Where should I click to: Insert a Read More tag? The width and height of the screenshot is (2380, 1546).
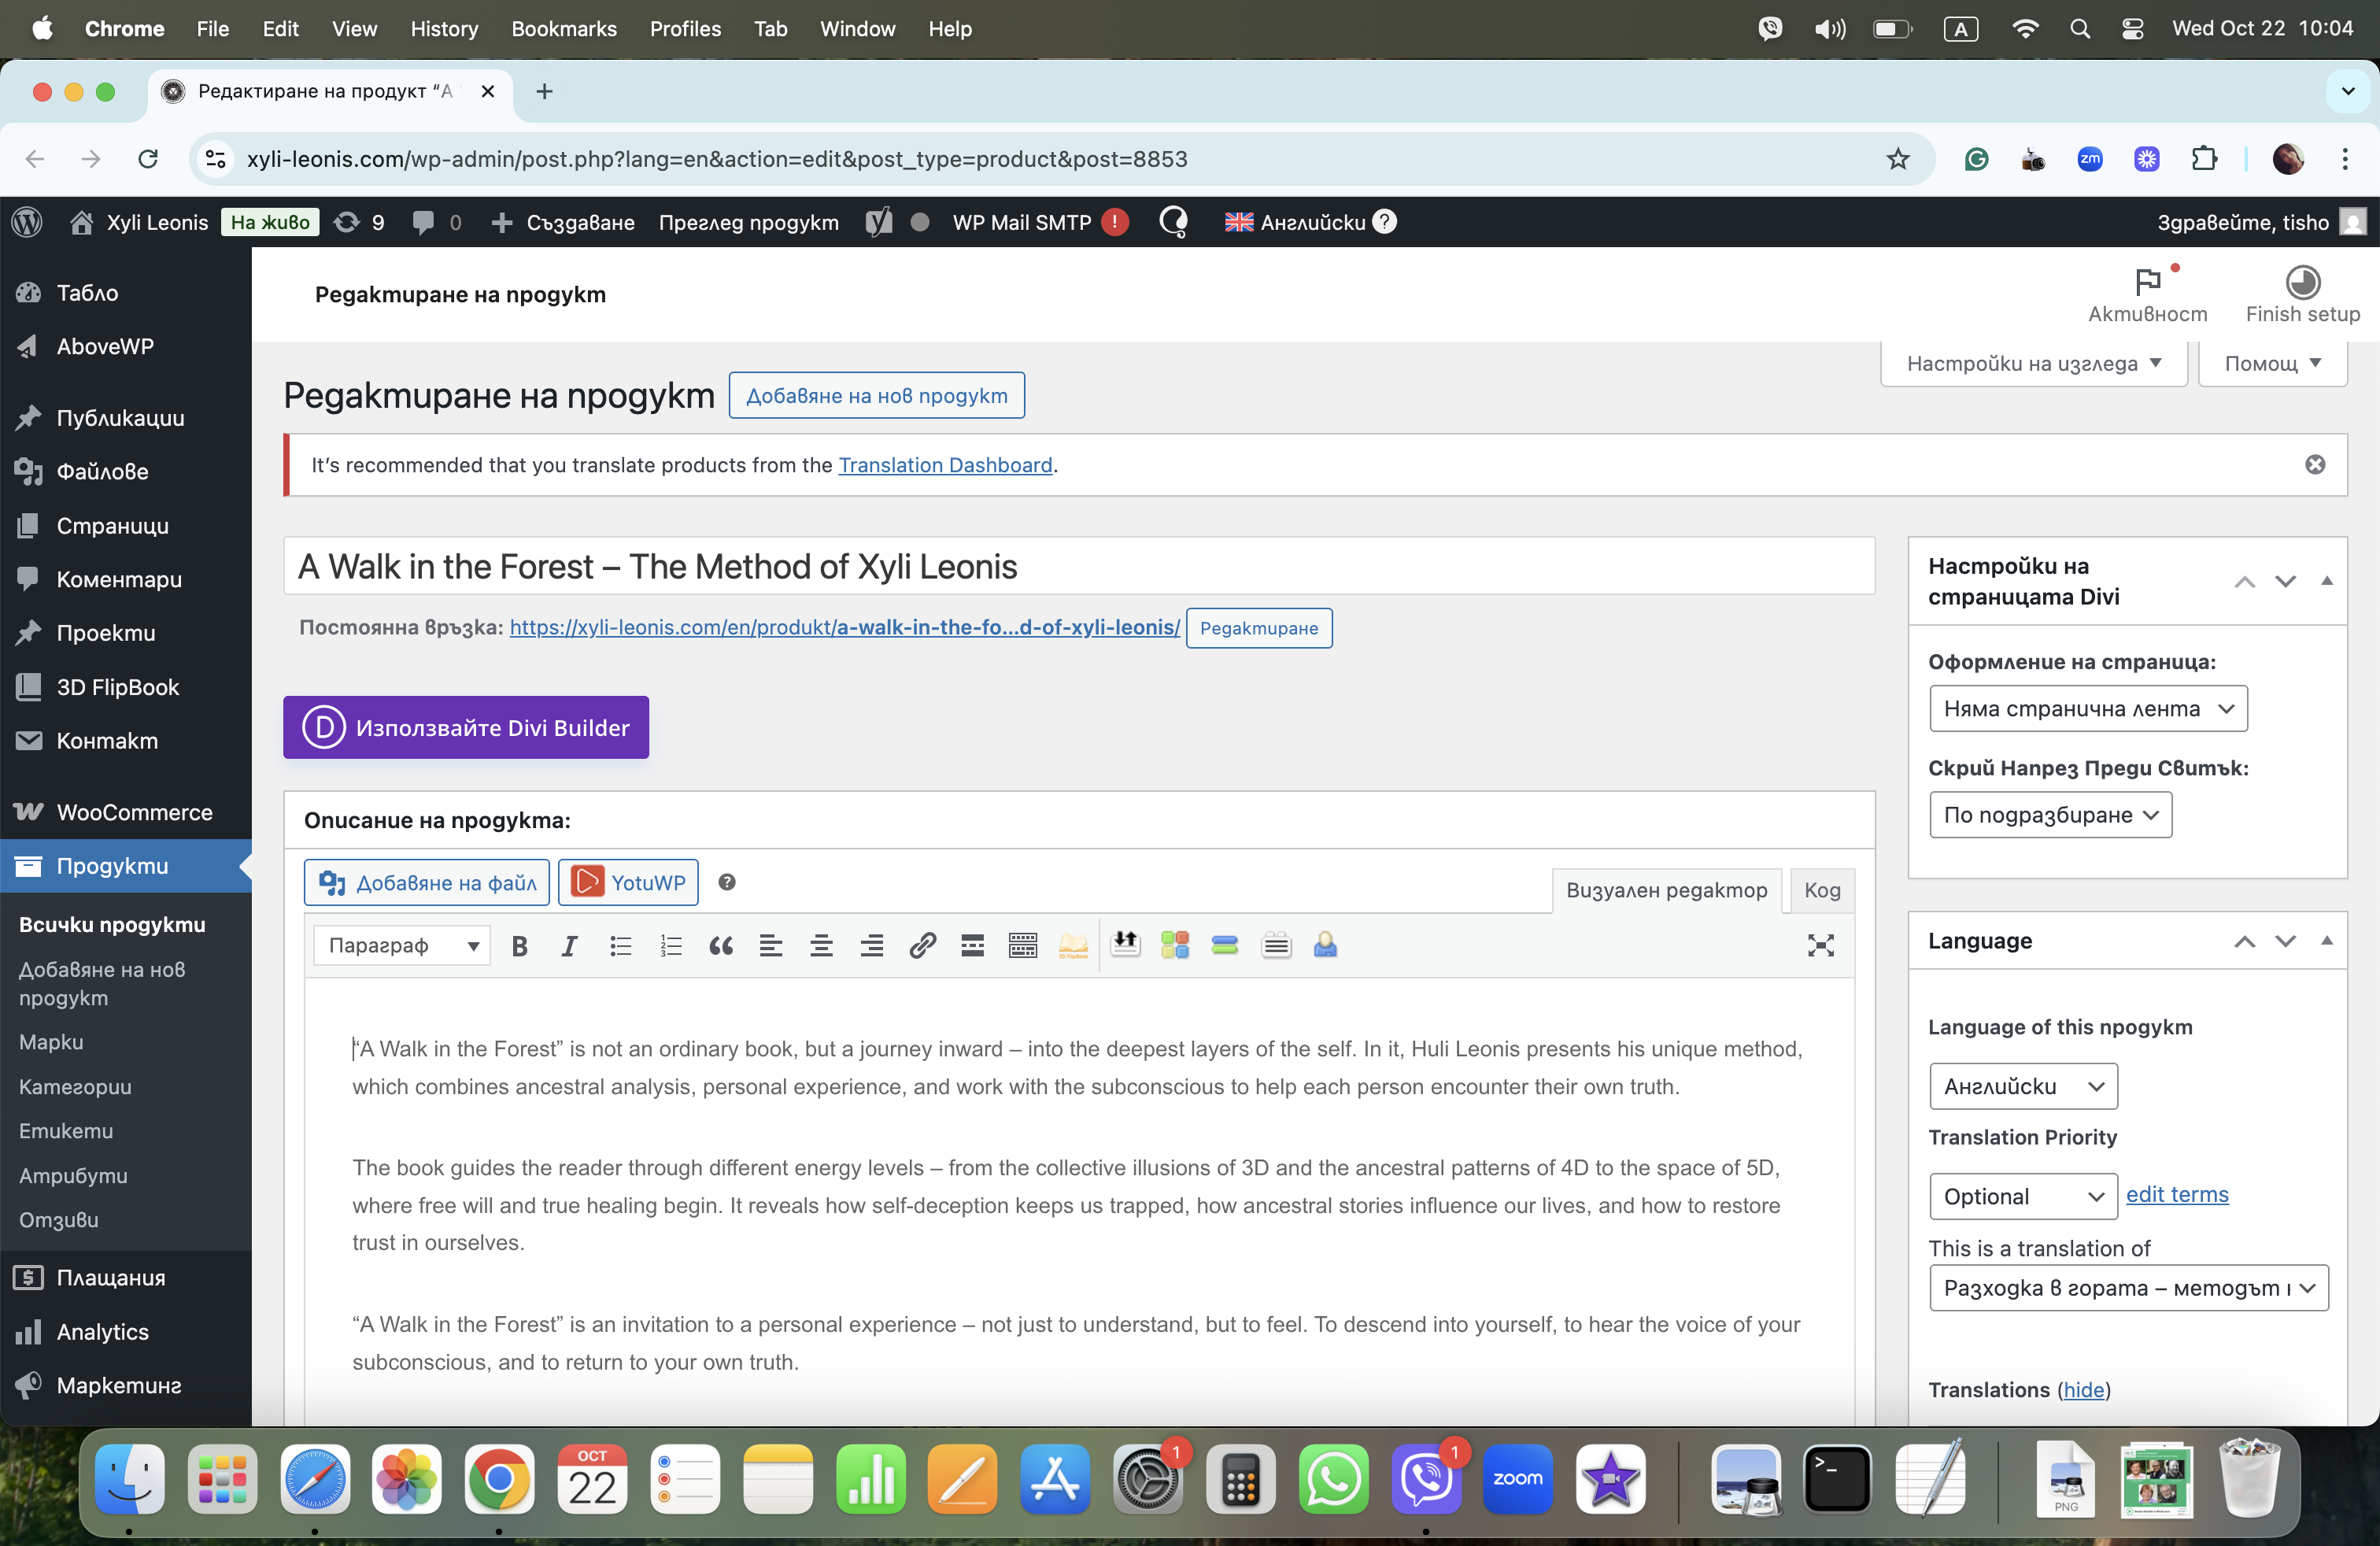coord(972,946)
